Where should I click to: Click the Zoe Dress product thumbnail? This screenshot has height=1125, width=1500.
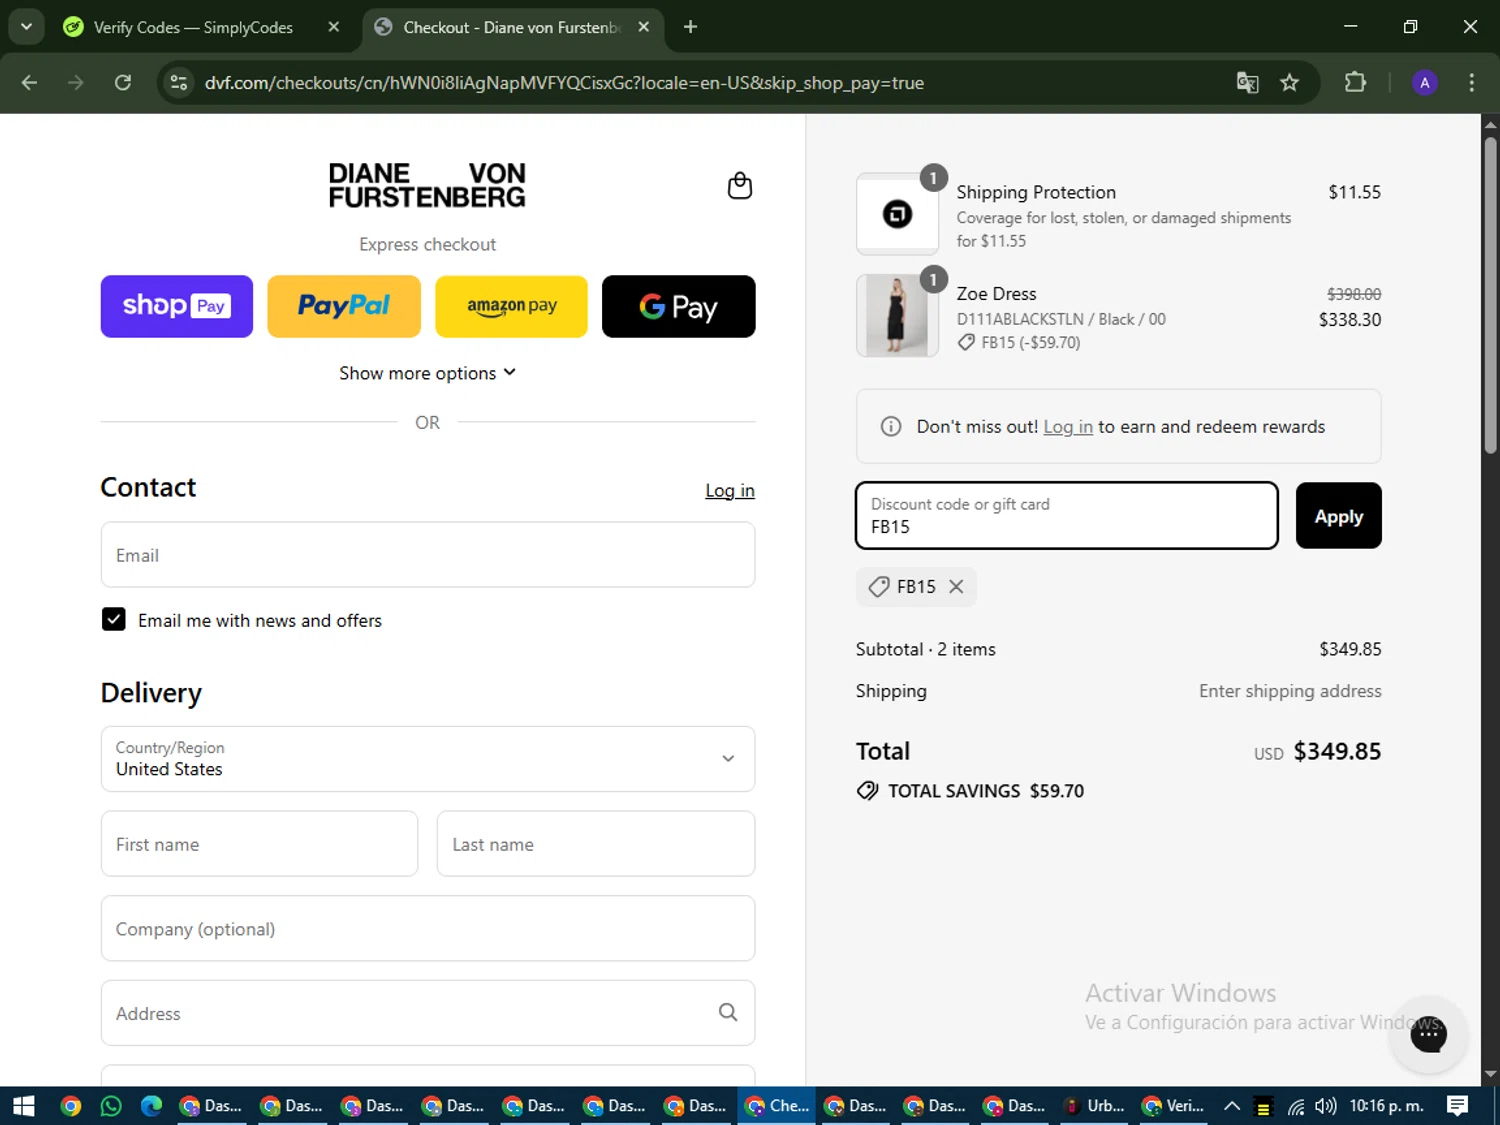[897, 316]
